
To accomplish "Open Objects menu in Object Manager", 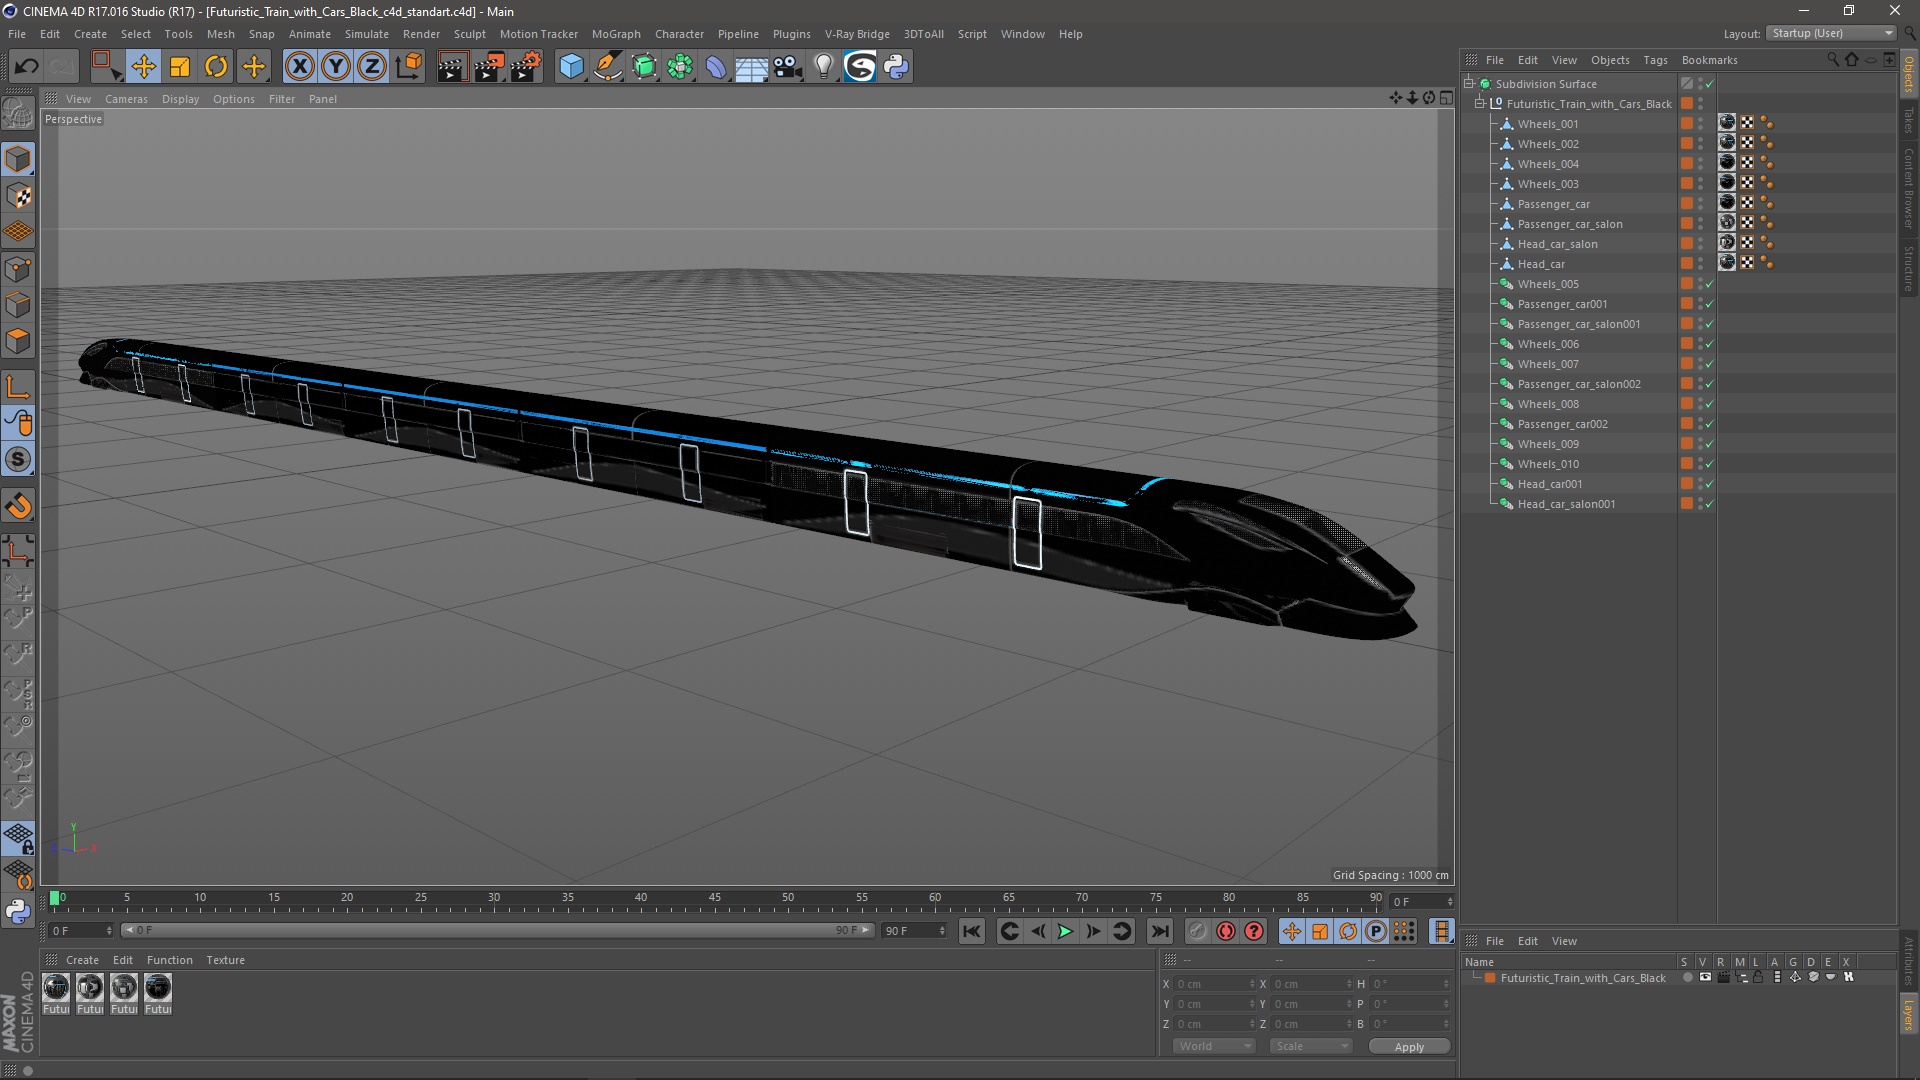I will pyautogui.click(x=1610, y=60).
